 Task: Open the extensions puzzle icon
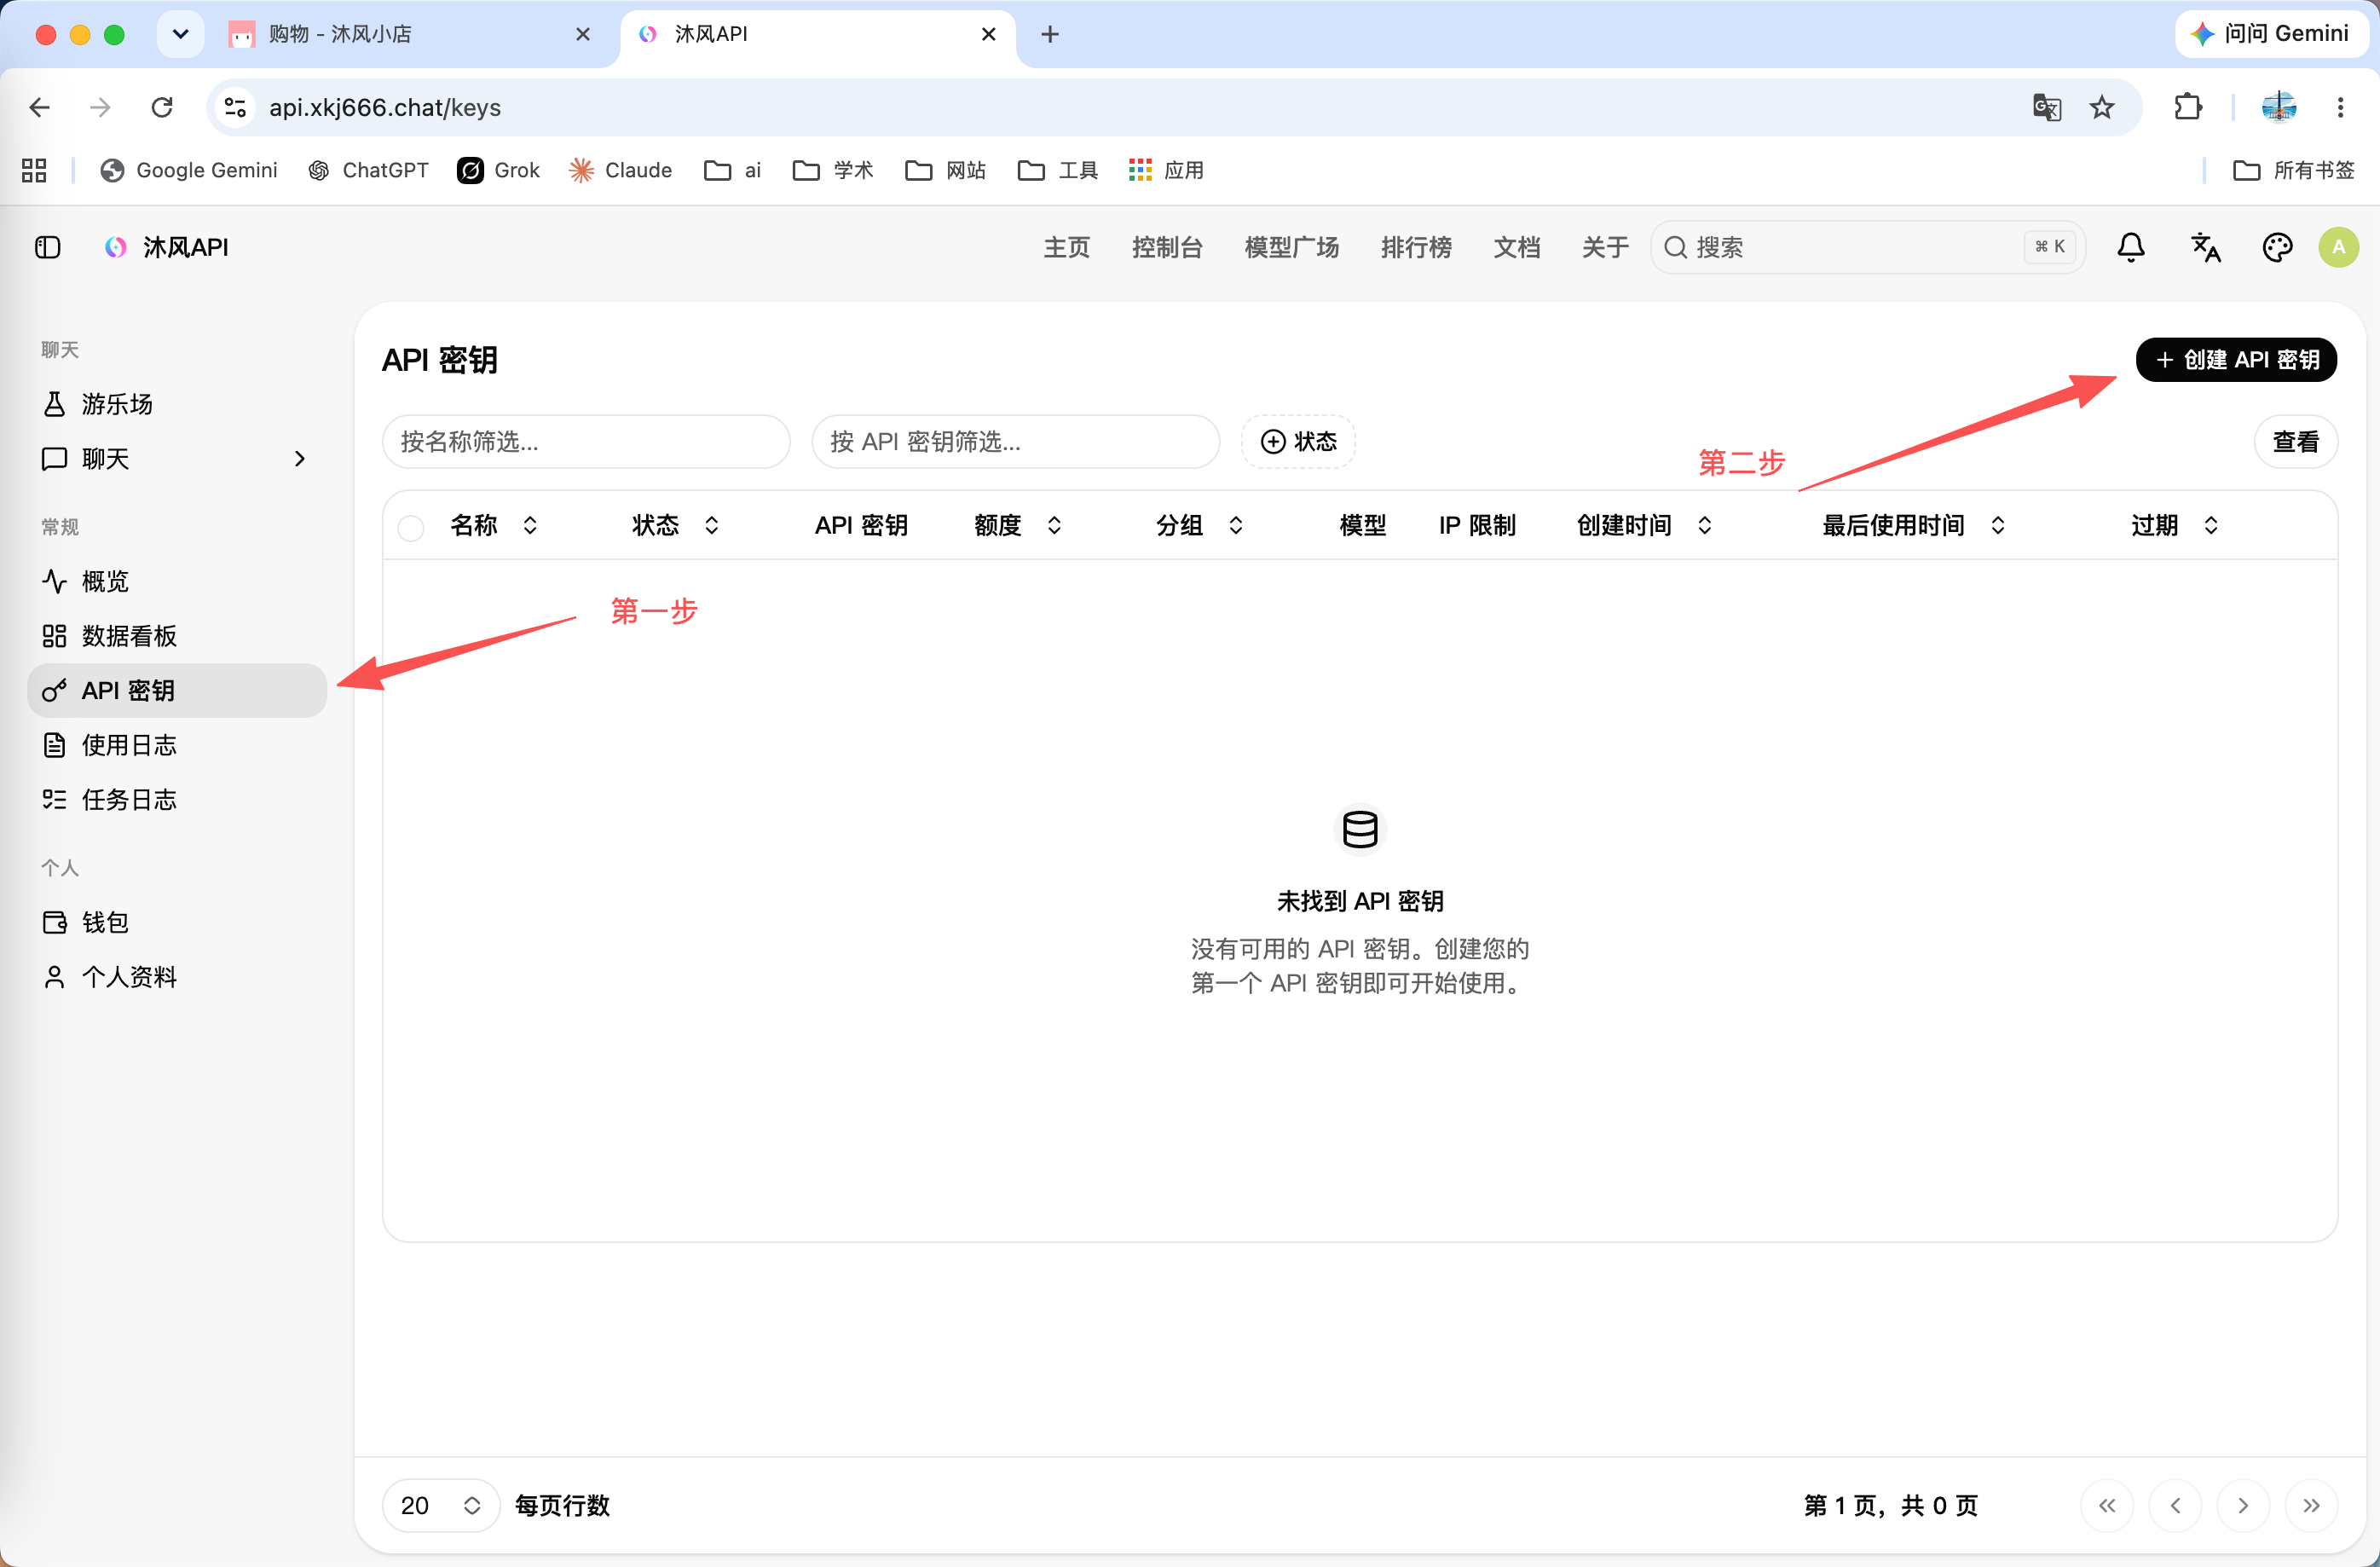coord(2188,107)
